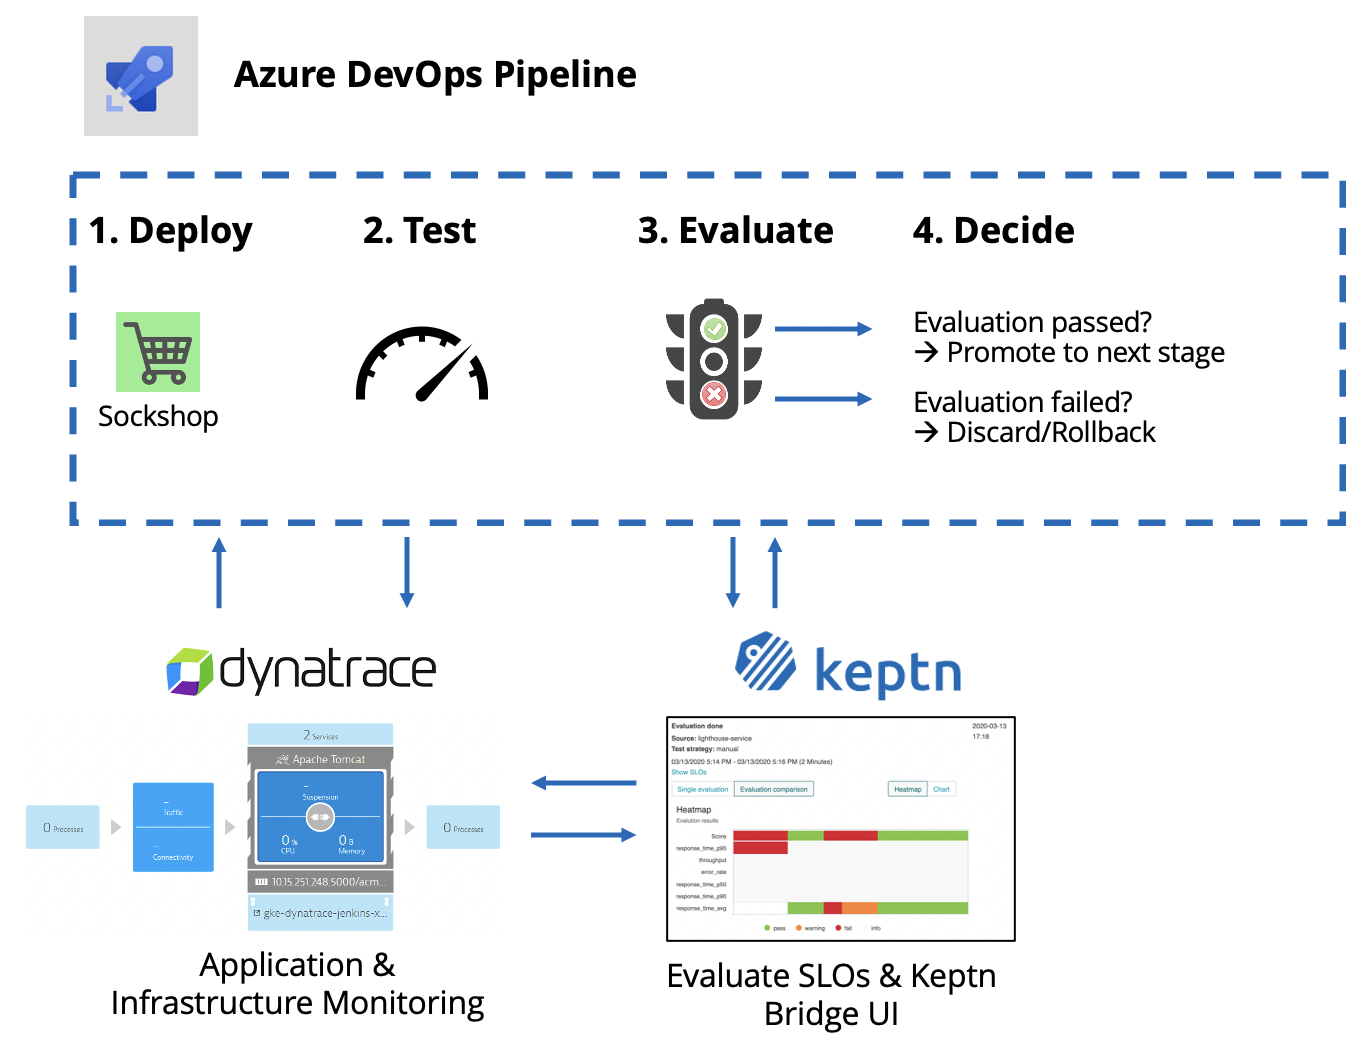Select the Evaluation comparison tab

coord(774,789)
